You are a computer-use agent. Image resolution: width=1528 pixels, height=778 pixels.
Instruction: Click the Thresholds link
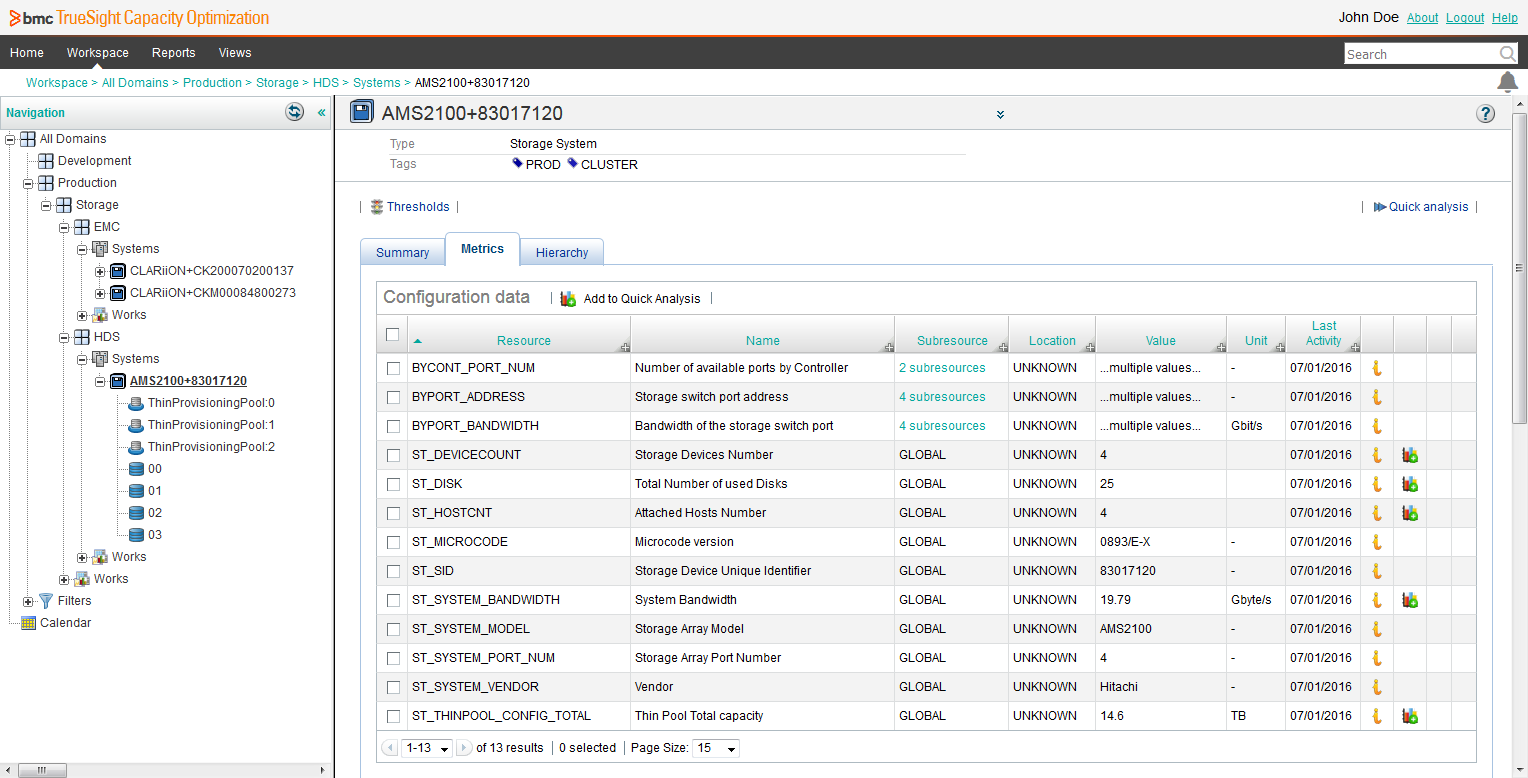tap(418, 207)
